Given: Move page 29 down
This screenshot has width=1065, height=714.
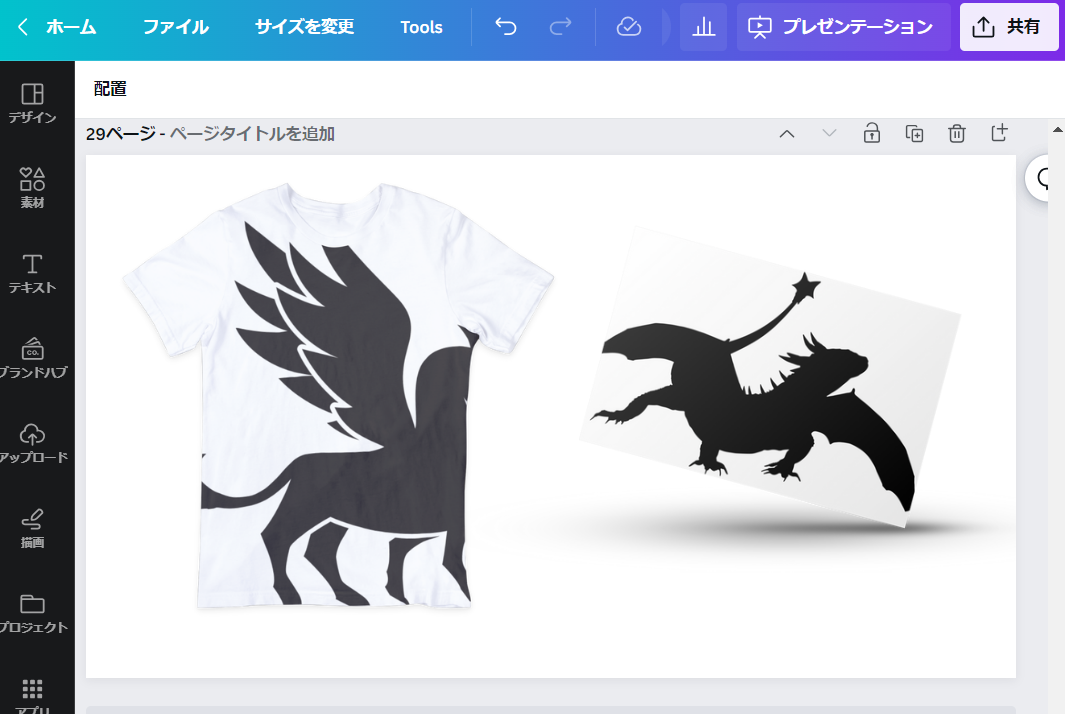Looking at the screenshot, I should 829,133.
